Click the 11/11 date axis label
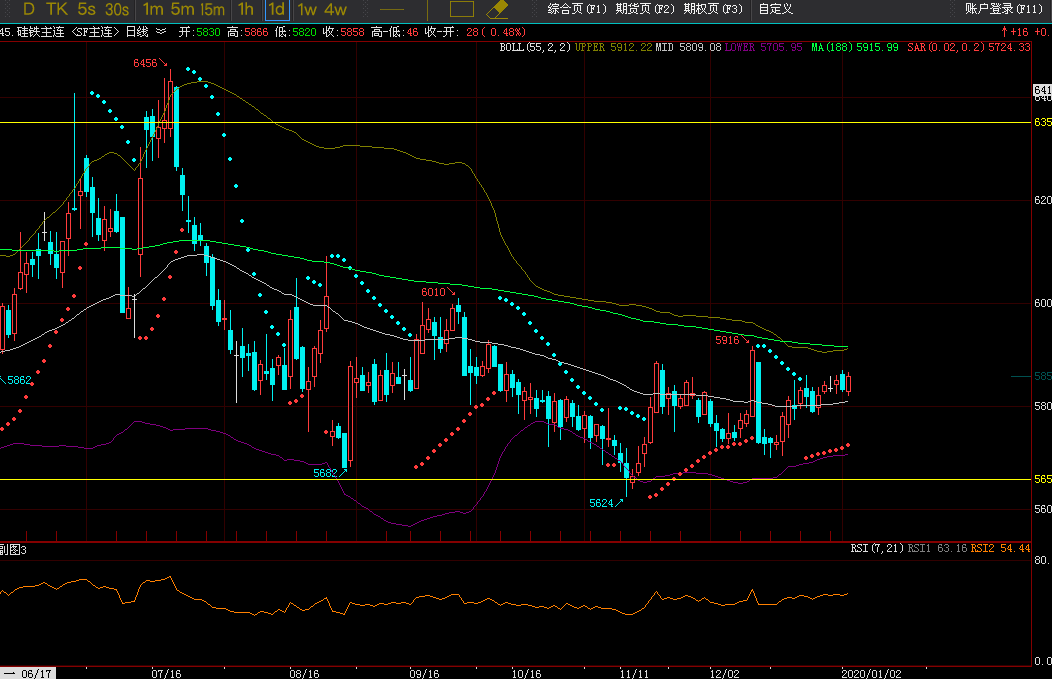The height and width of the screenshot is (679, 1052). click(634, 673)
